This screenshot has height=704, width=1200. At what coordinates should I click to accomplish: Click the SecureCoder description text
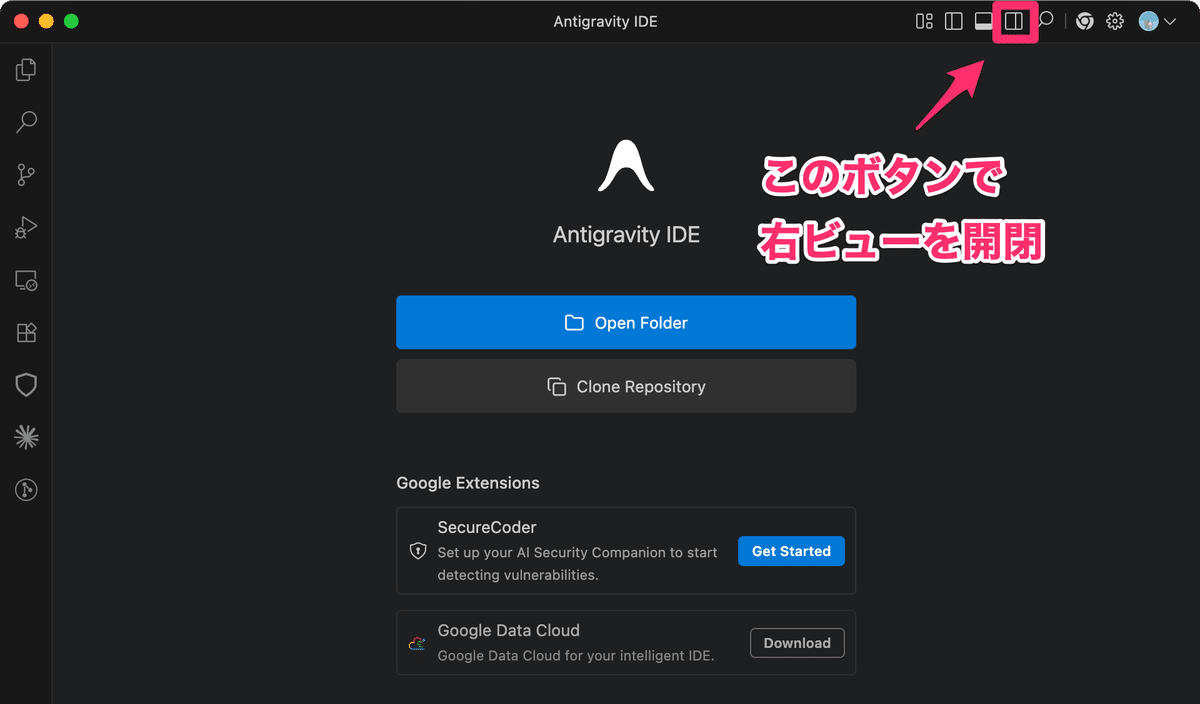tap(577, 564)
